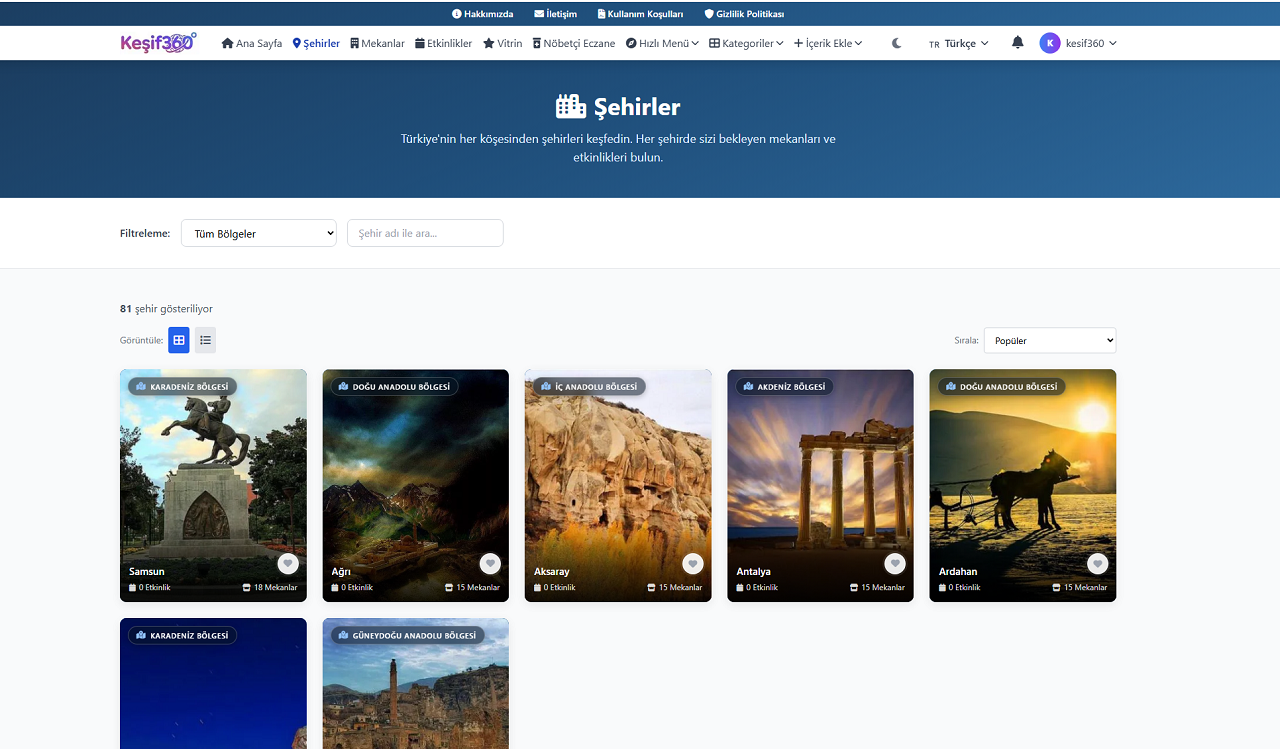Focus the city name search field
Viewport: 1280px width, 749px height.
pos(425,233)
